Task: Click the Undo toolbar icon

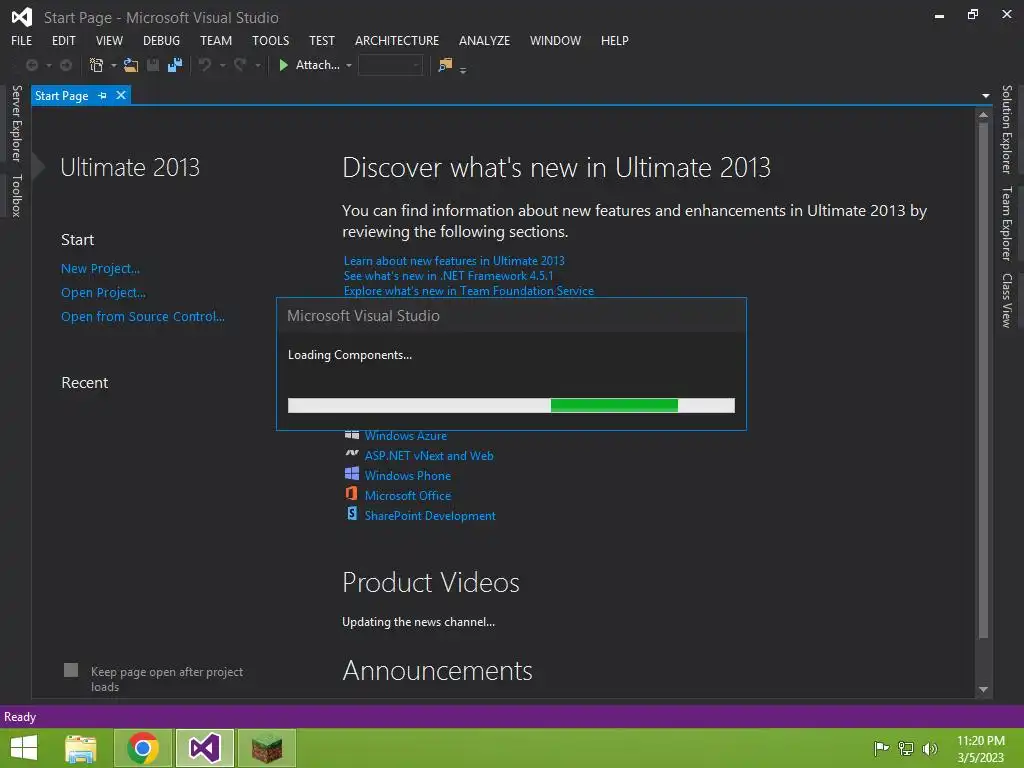Action: tap(205, 65)
